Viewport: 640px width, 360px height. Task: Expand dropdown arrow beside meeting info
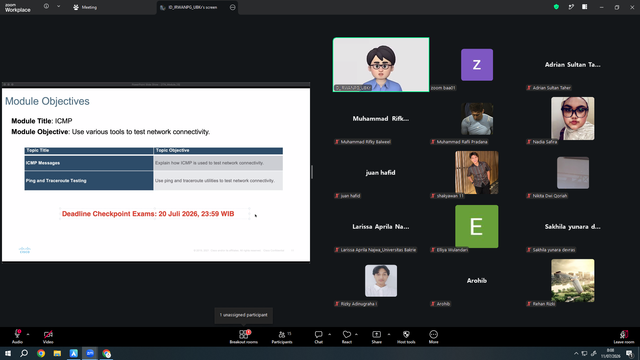pos(58,6)
